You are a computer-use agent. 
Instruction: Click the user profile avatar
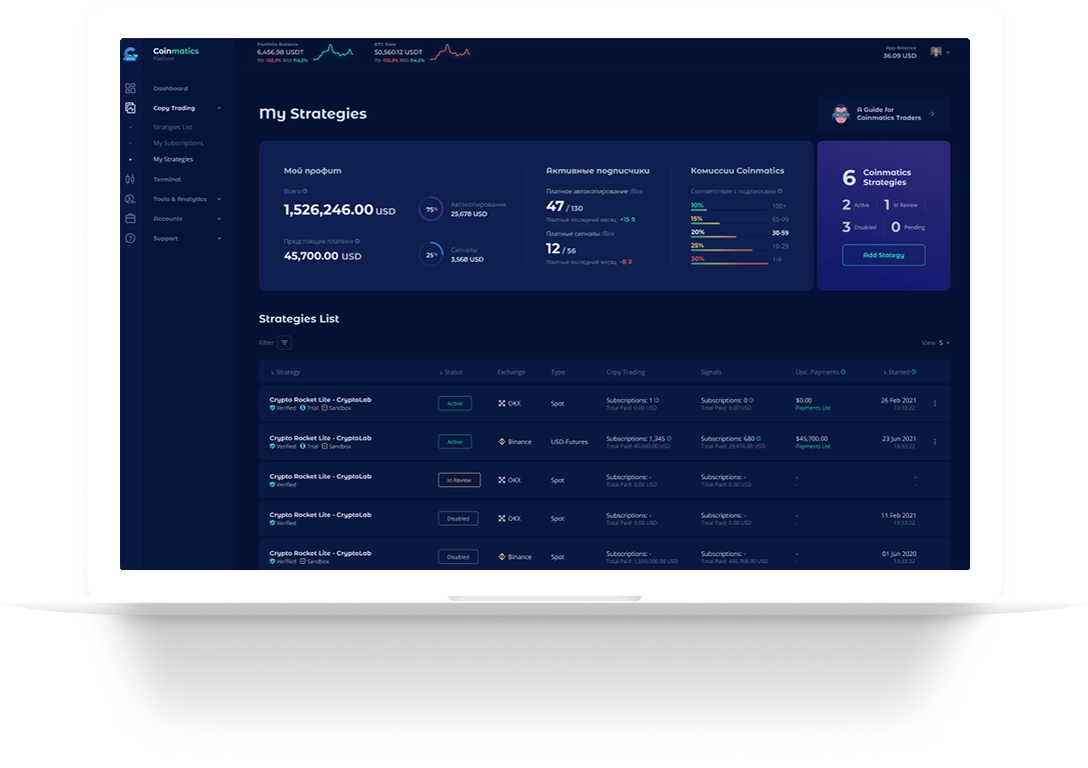(936, 52)
